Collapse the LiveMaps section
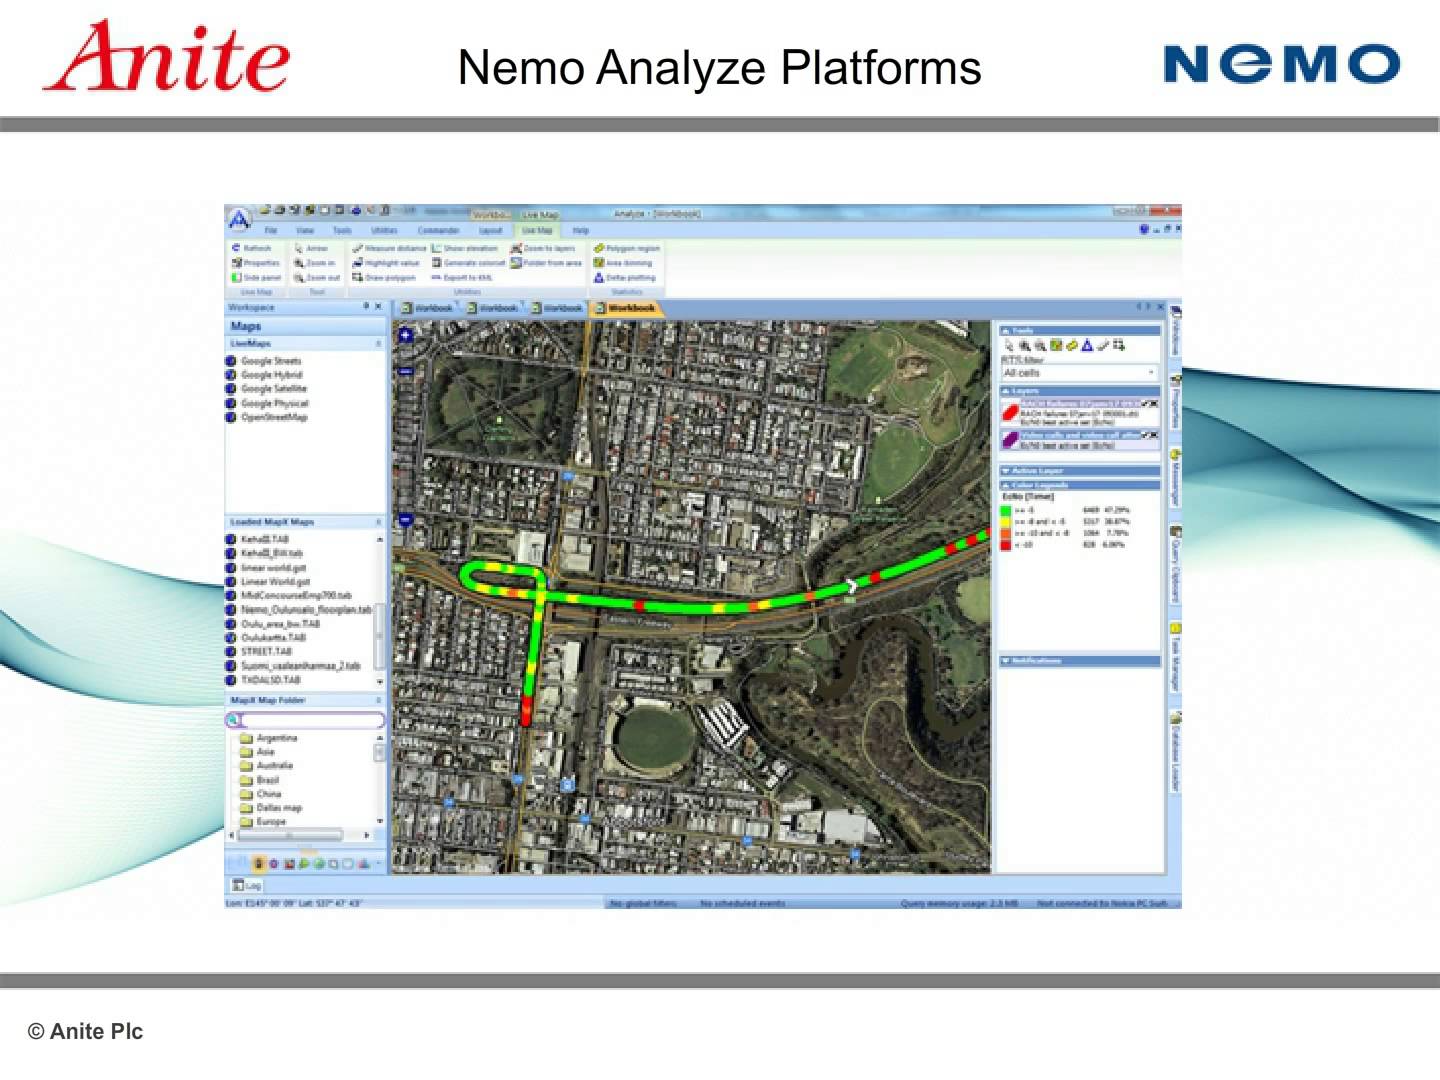 click(x=378, y=343)
